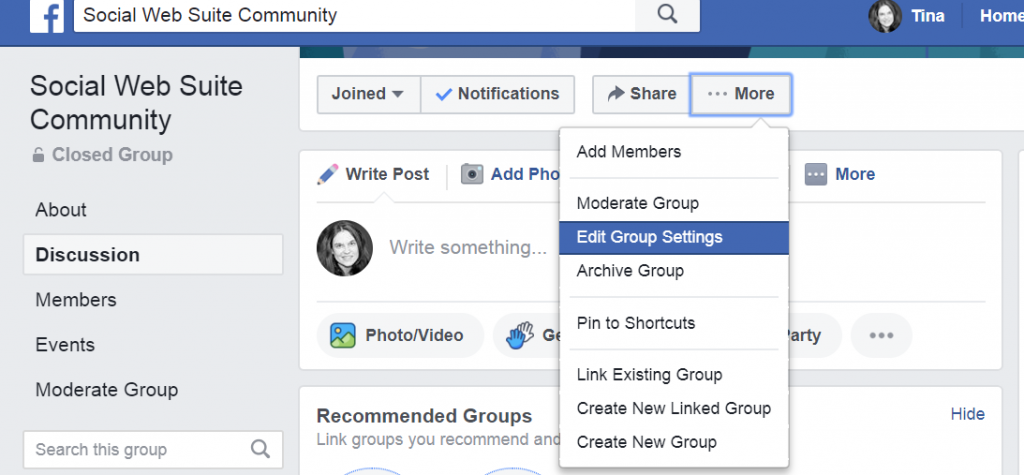
Task: Open the ellipsis pill beside Party option
Action: pos(881,336)
